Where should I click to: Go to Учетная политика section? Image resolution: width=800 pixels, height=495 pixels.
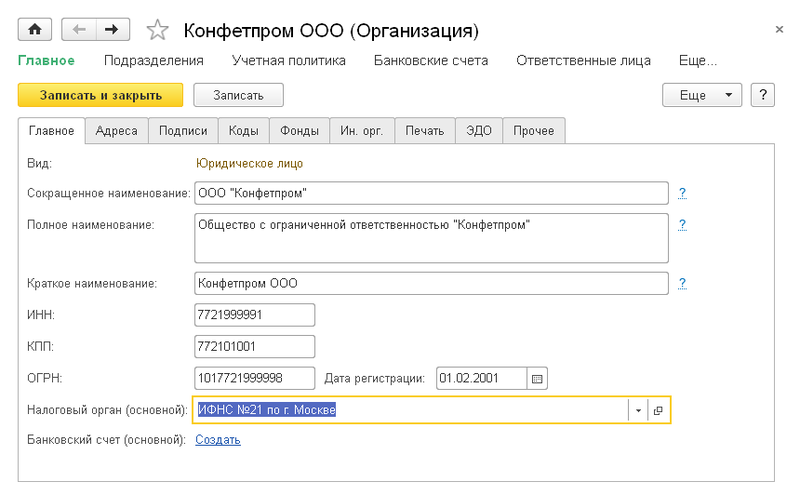click(289, 60)
